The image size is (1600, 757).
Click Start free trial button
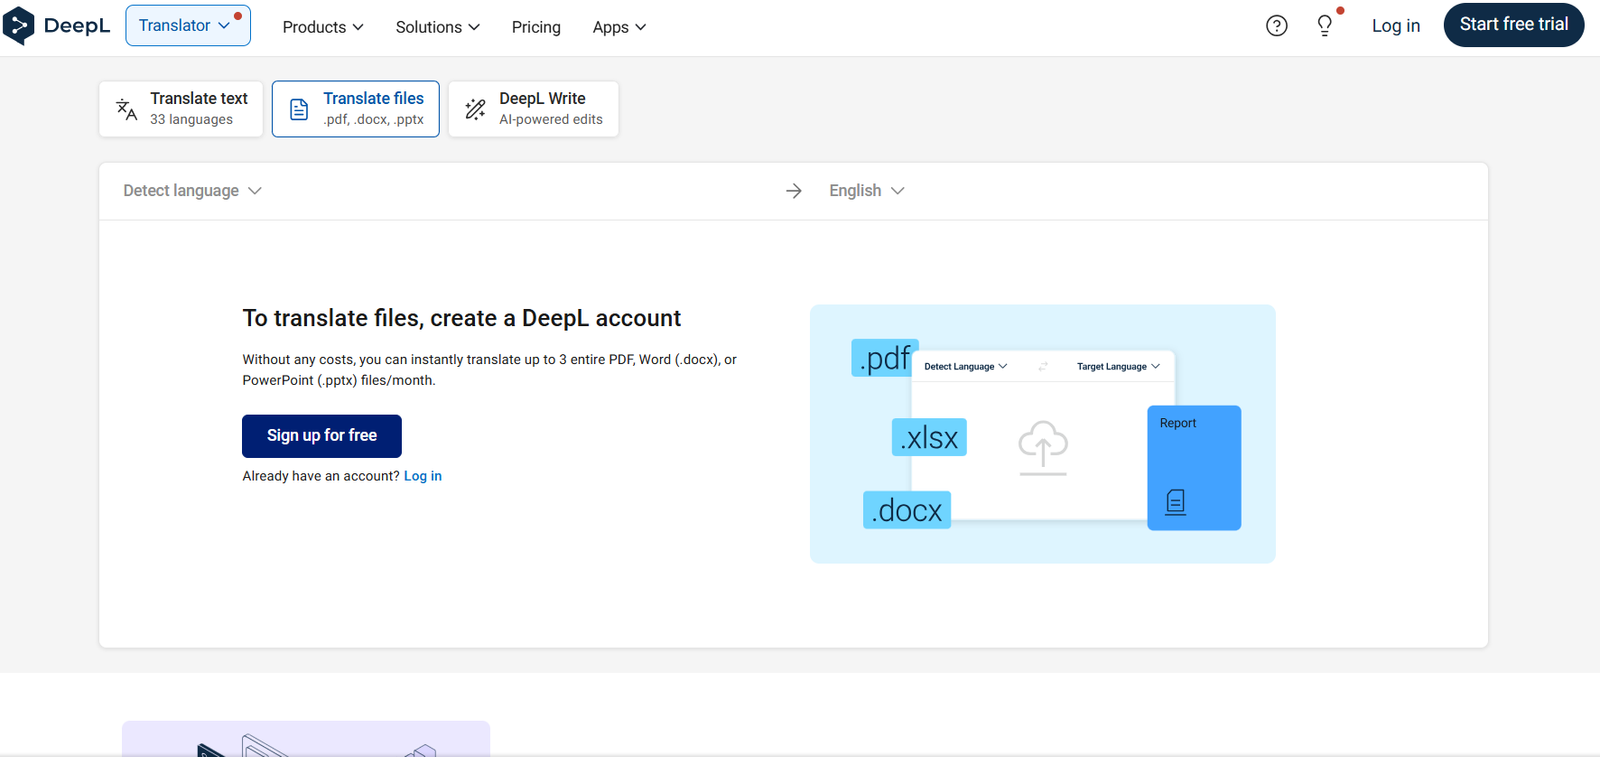point(1514,25)
